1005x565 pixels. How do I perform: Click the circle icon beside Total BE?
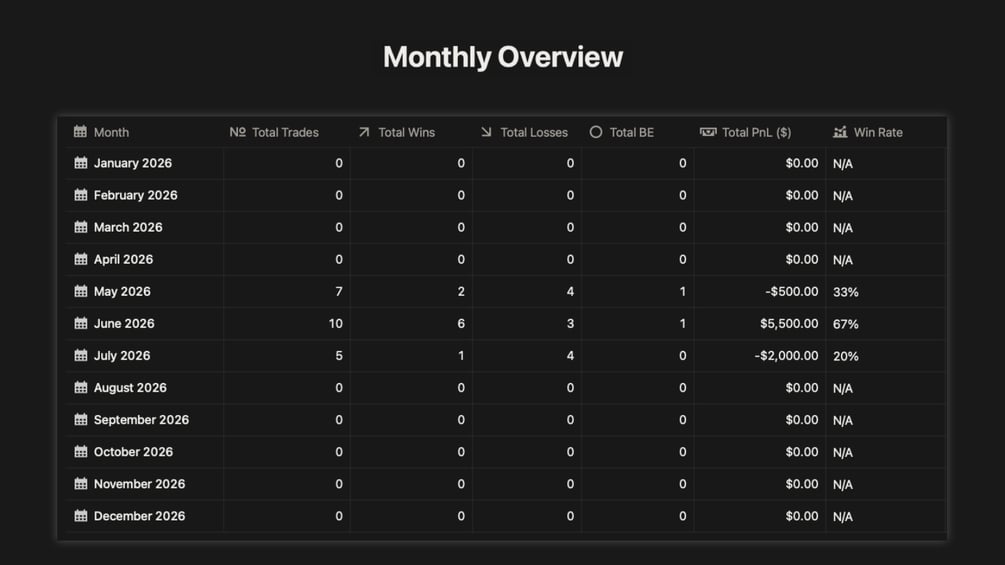(596, 132)
